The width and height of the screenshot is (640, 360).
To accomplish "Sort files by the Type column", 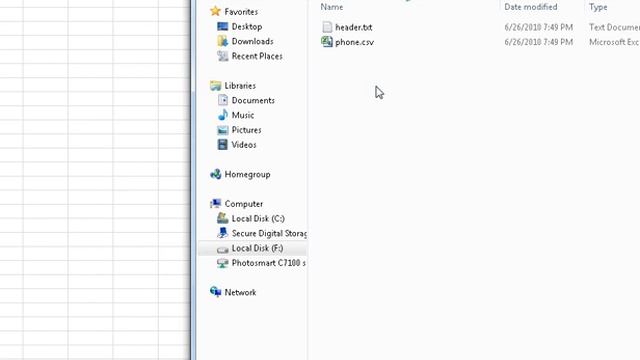I will coord(598,7).
